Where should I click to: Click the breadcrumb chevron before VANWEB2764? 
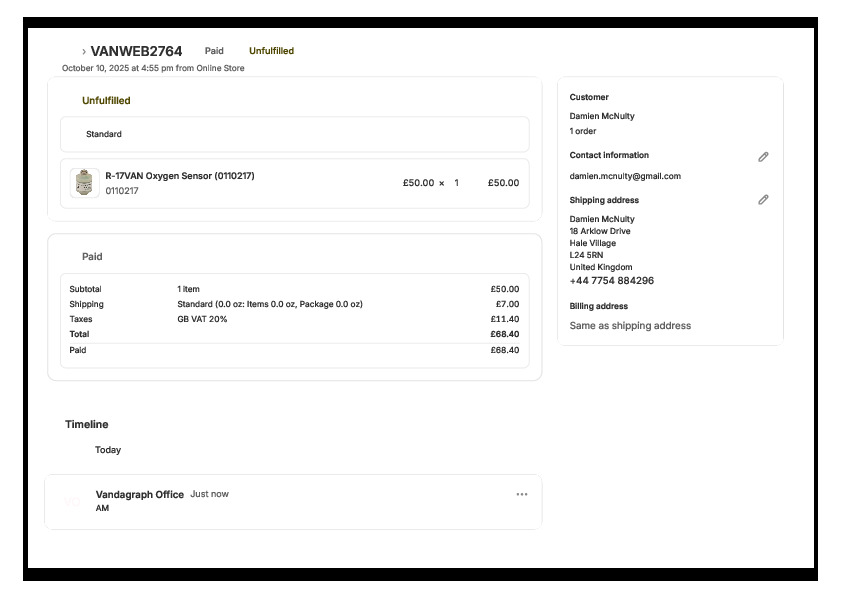click(x=84, y=51)
